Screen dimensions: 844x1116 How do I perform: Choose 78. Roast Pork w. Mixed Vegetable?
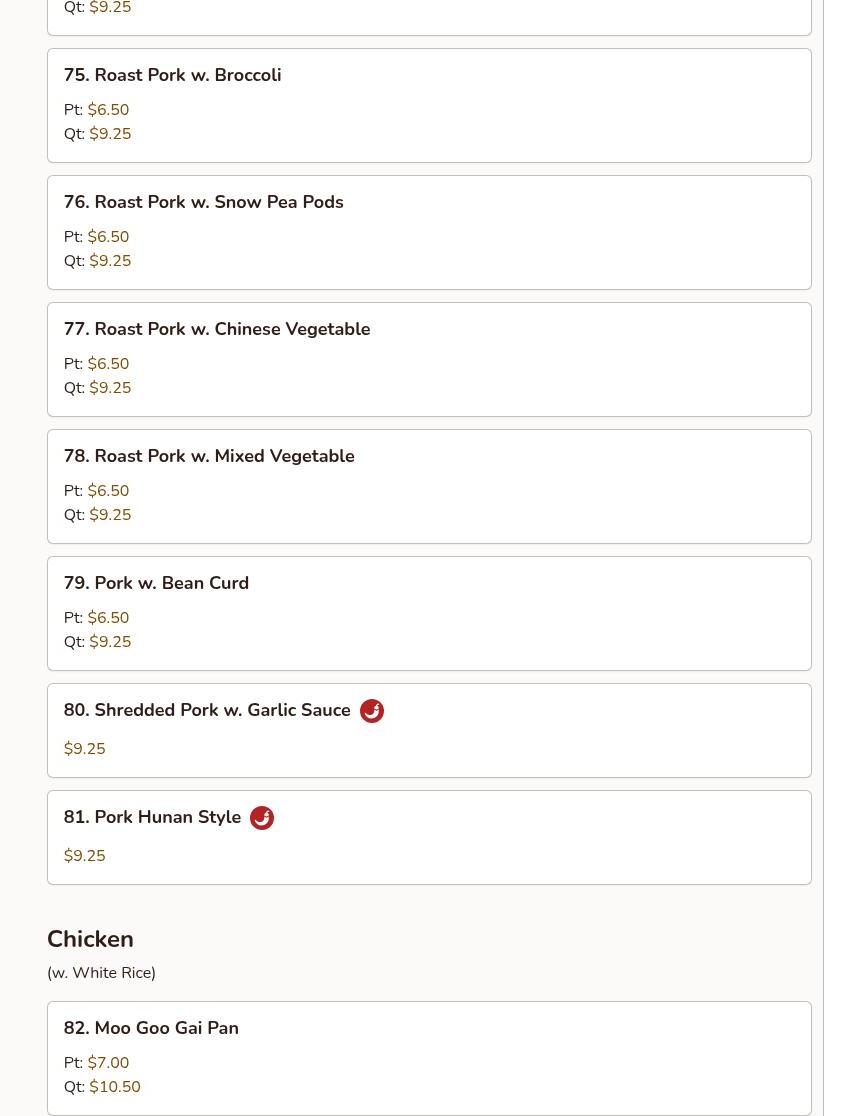coord(429,486)
